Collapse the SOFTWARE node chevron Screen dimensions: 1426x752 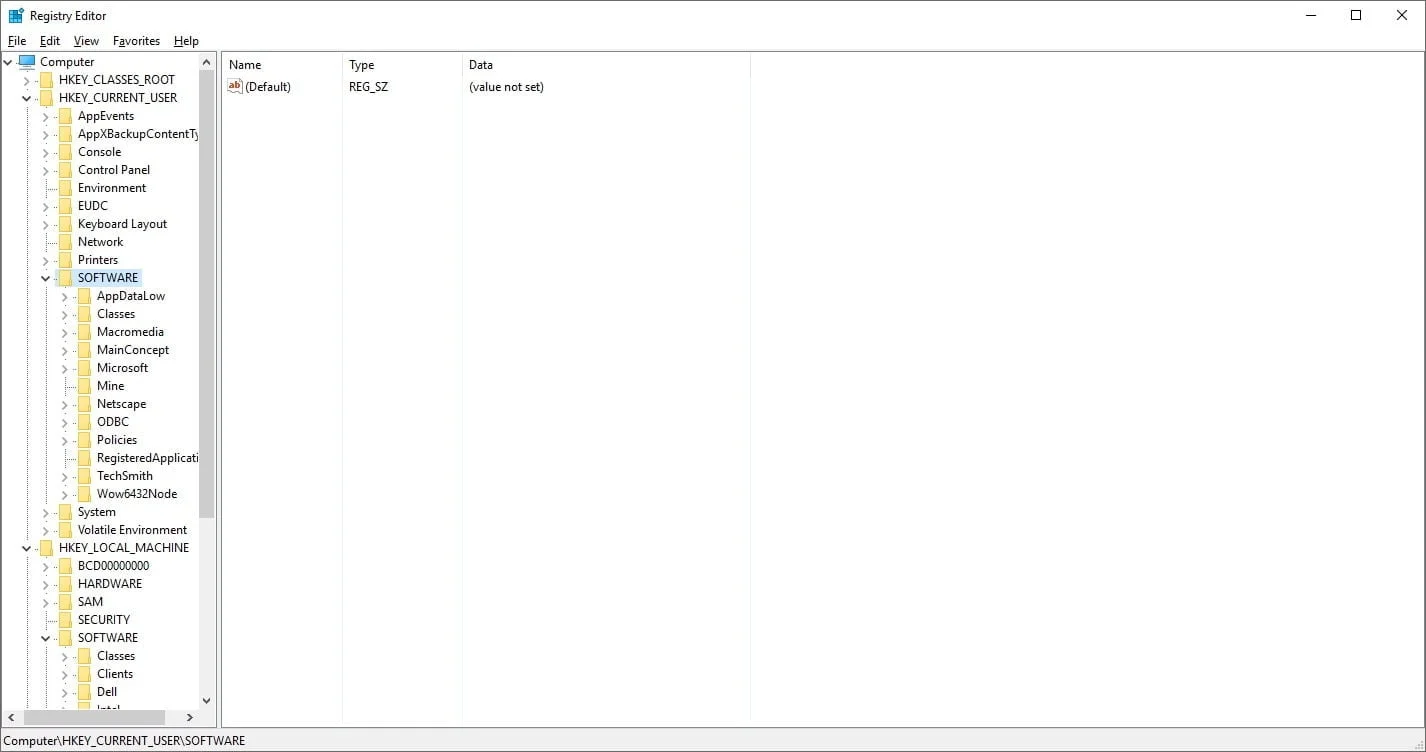pos(44,277)
